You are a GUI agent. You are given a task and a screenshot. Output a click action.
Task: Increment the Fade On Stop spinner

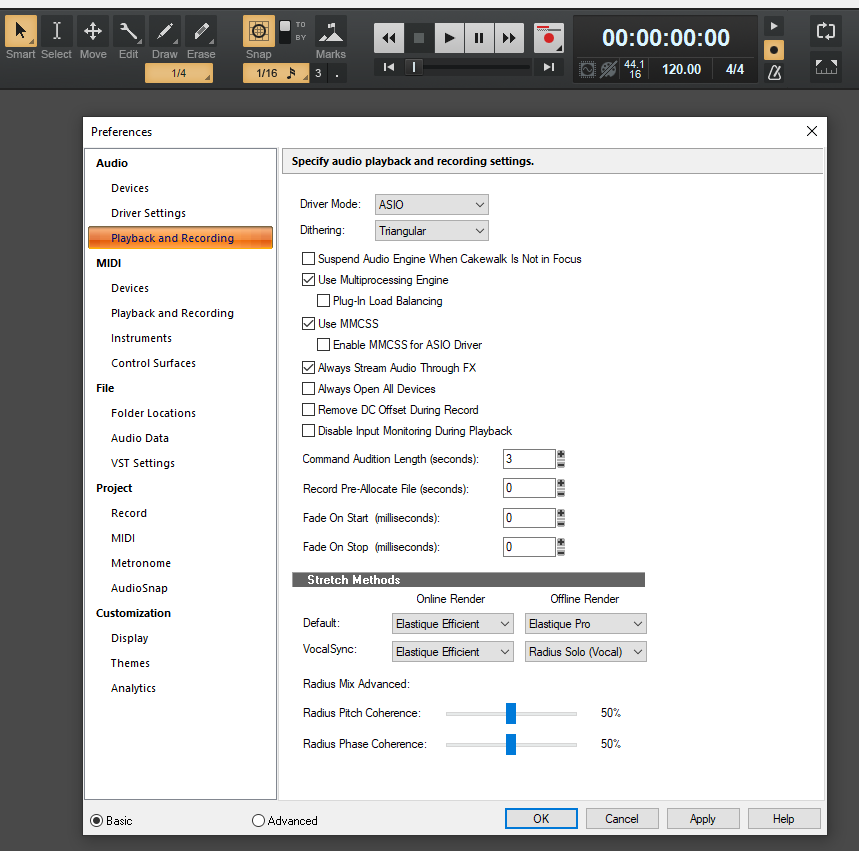(561, 542)
